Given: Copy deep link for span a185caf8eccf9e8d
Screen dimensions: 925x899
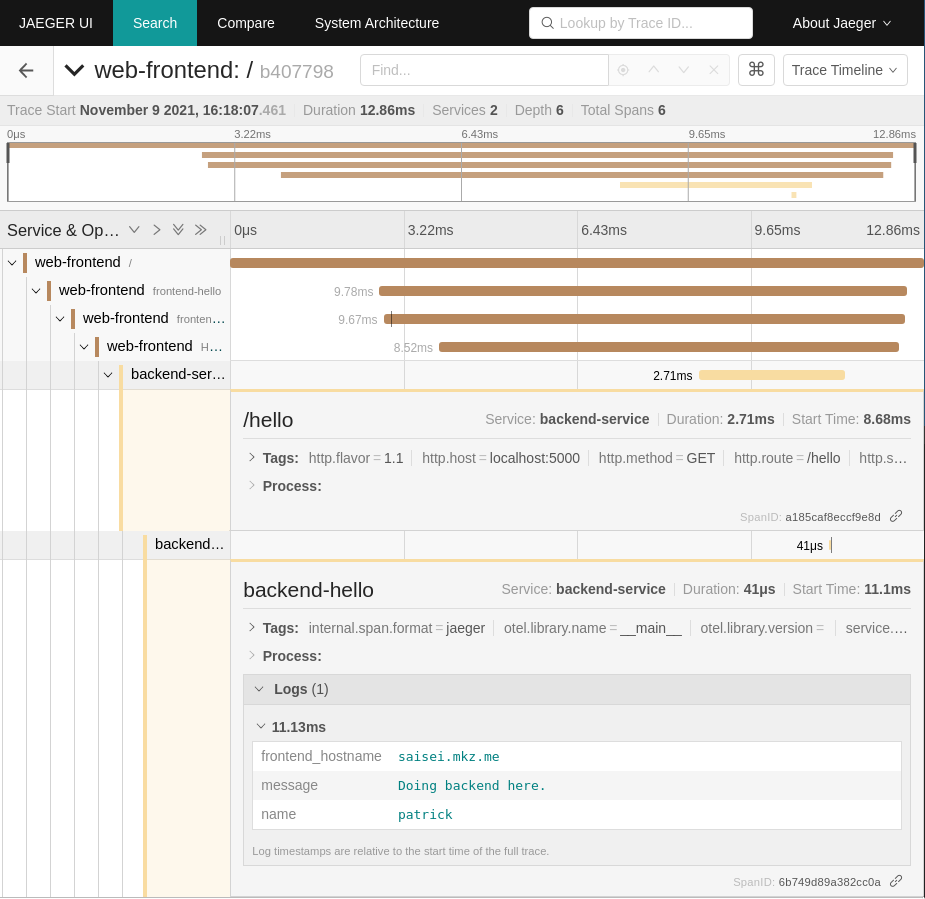Looking at the screenshot, I should (896, 516).
